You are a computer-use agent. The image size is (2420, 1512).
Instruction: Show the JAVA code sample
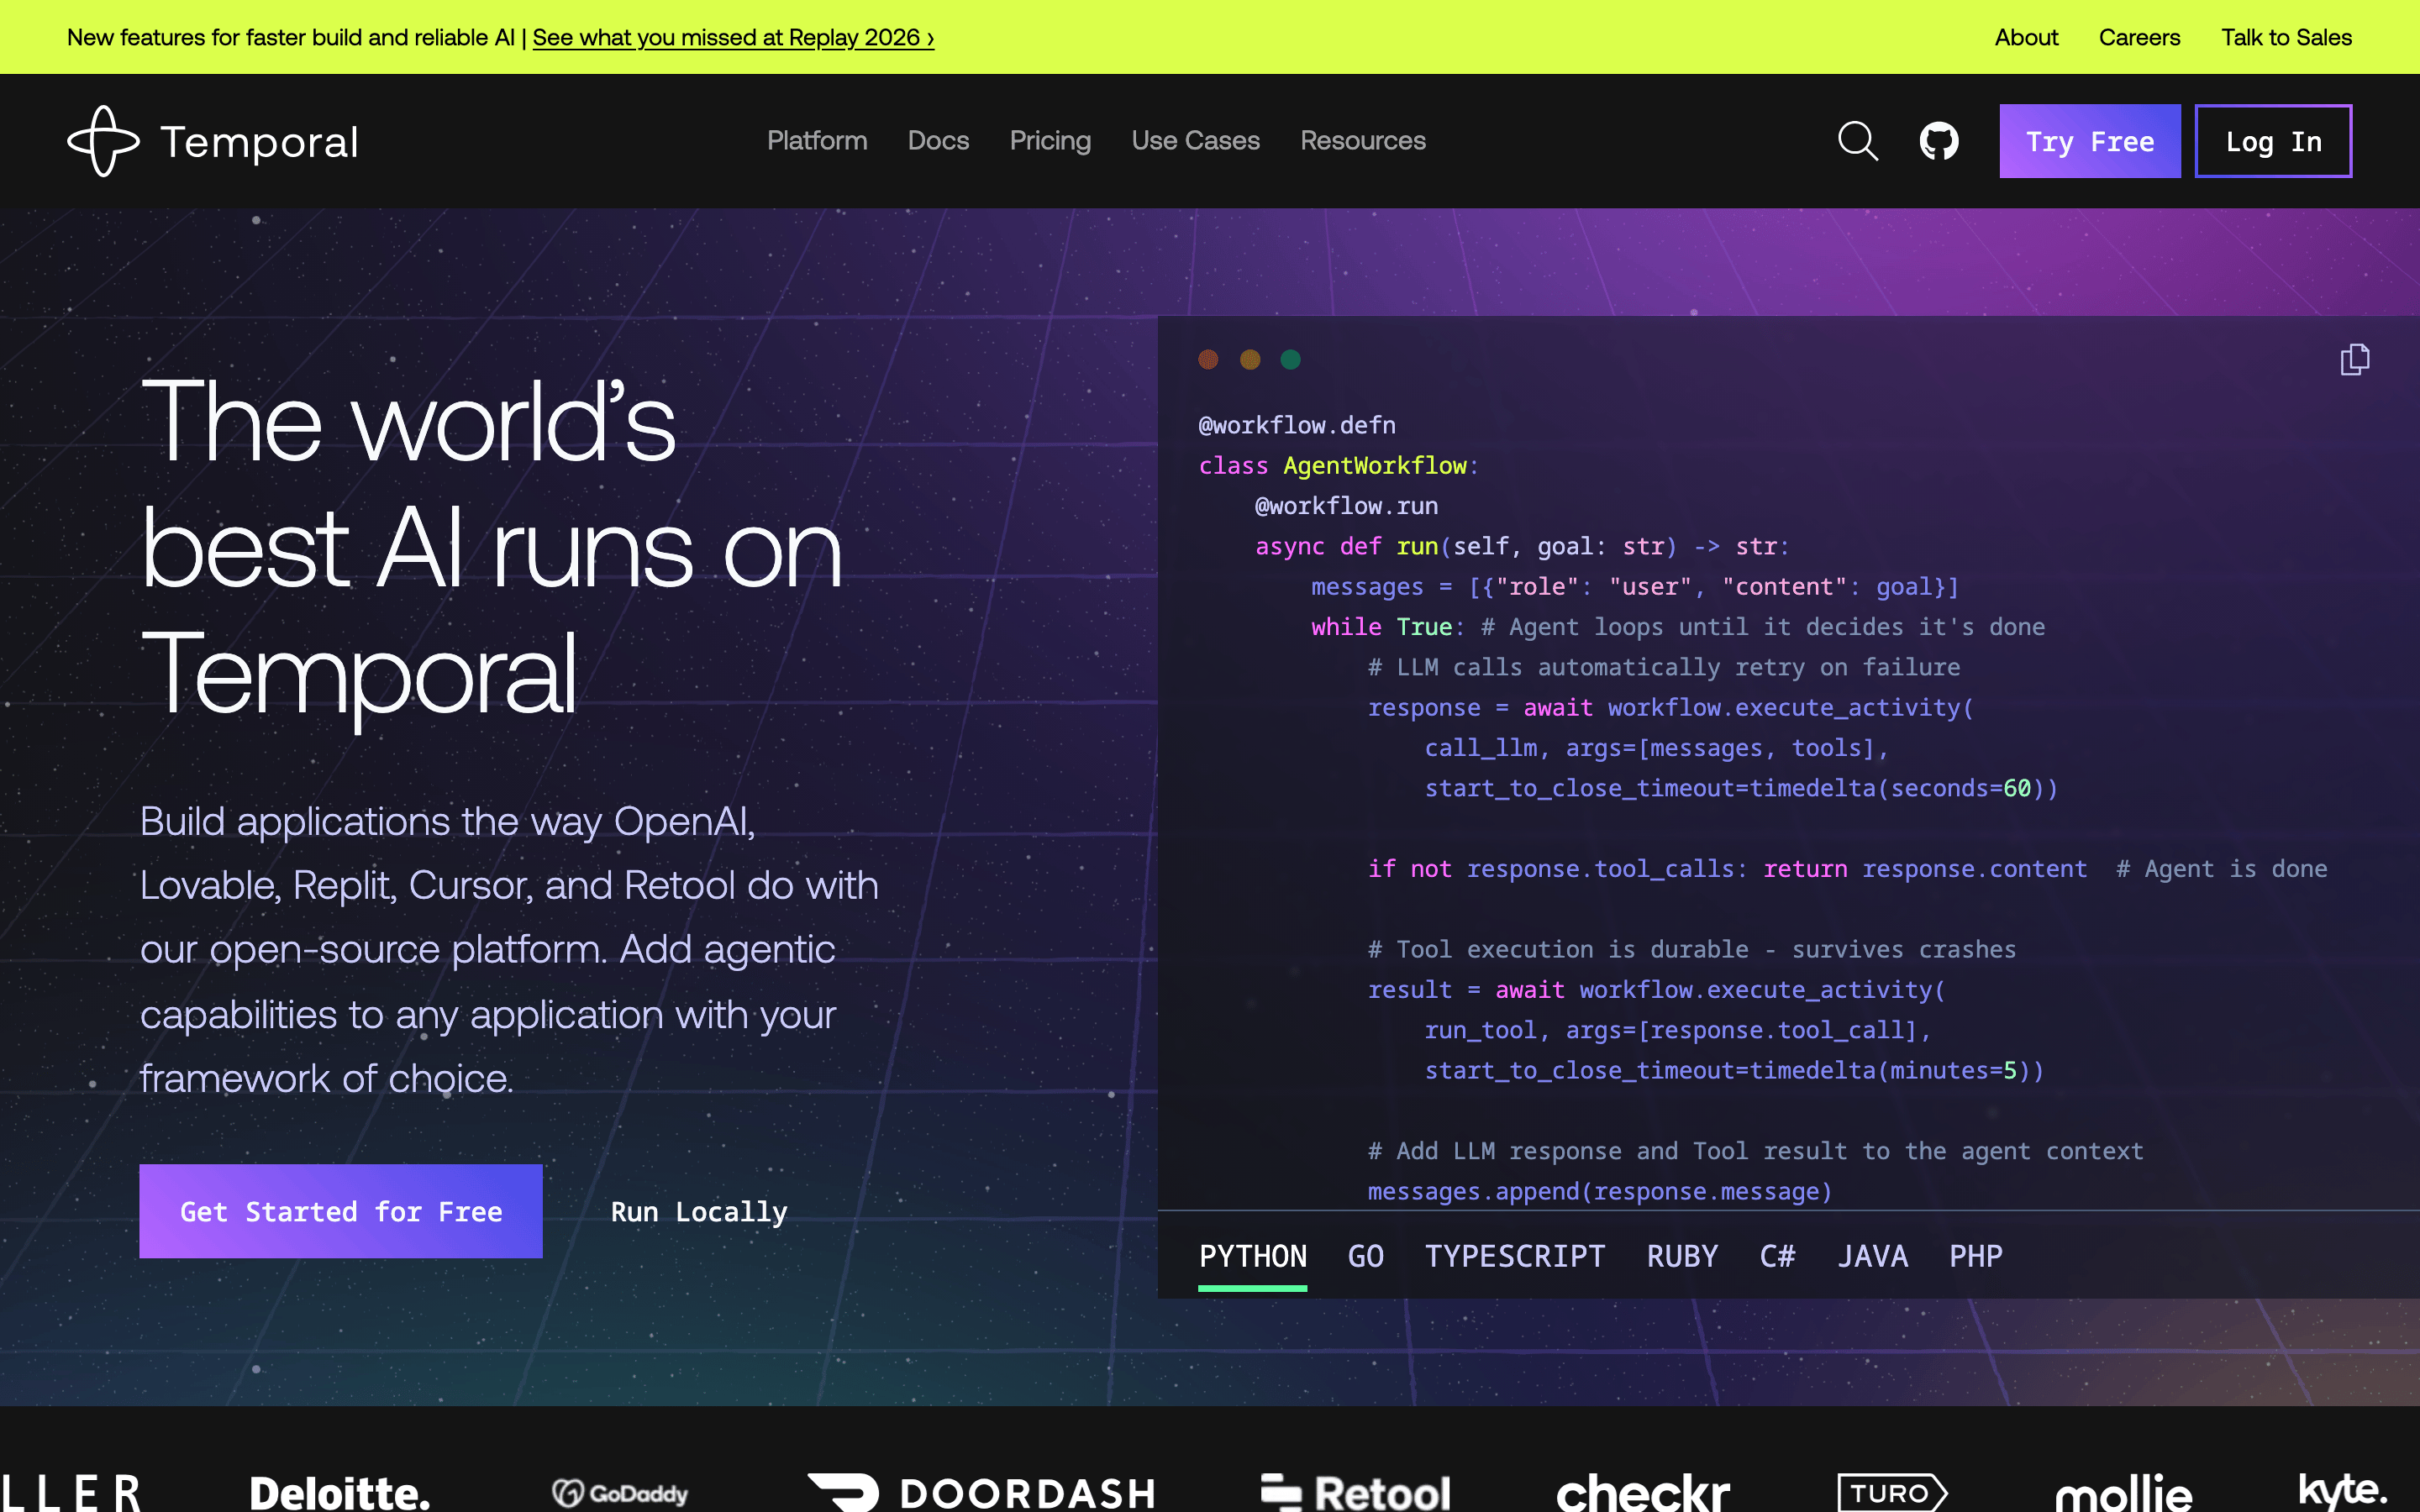[1872, 1256]
